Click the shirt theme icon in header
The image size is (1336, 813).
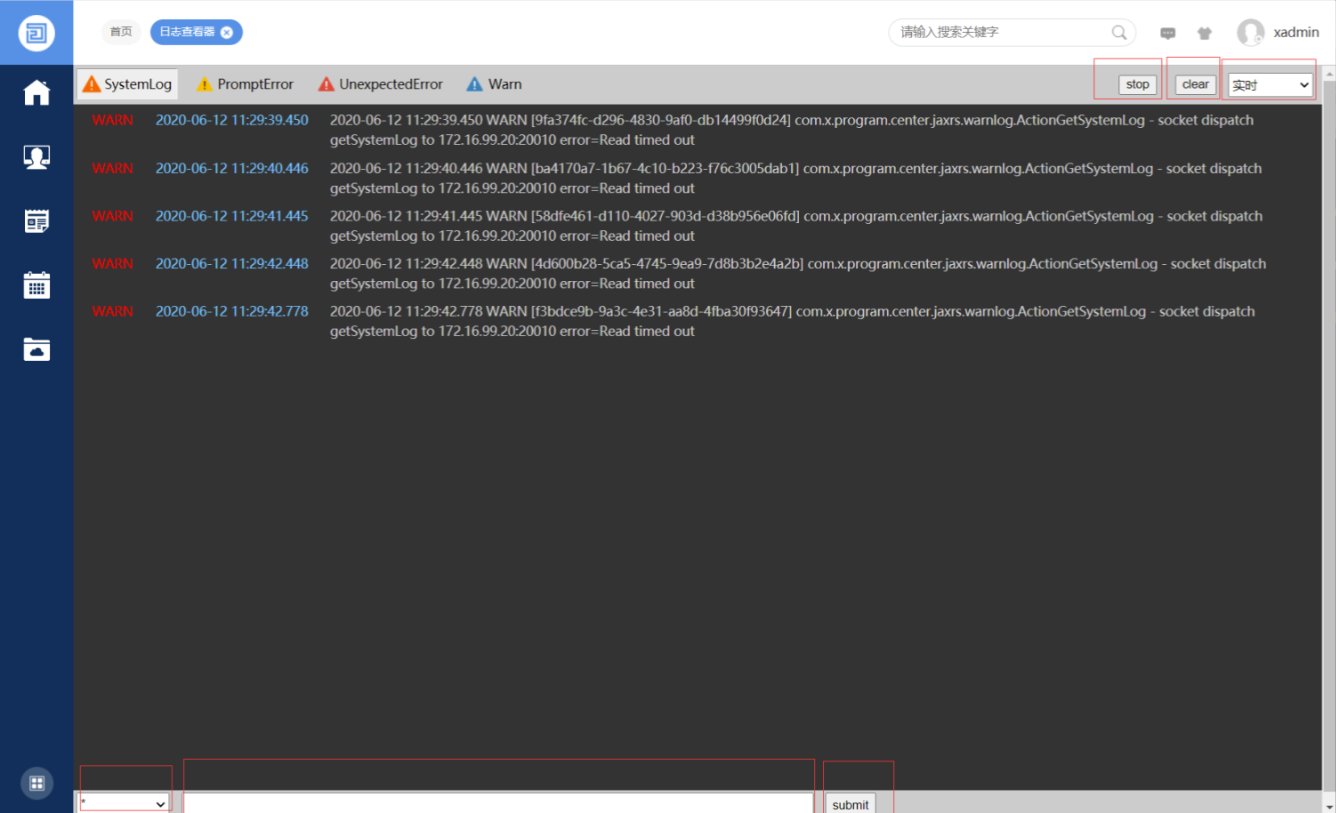1204,33
